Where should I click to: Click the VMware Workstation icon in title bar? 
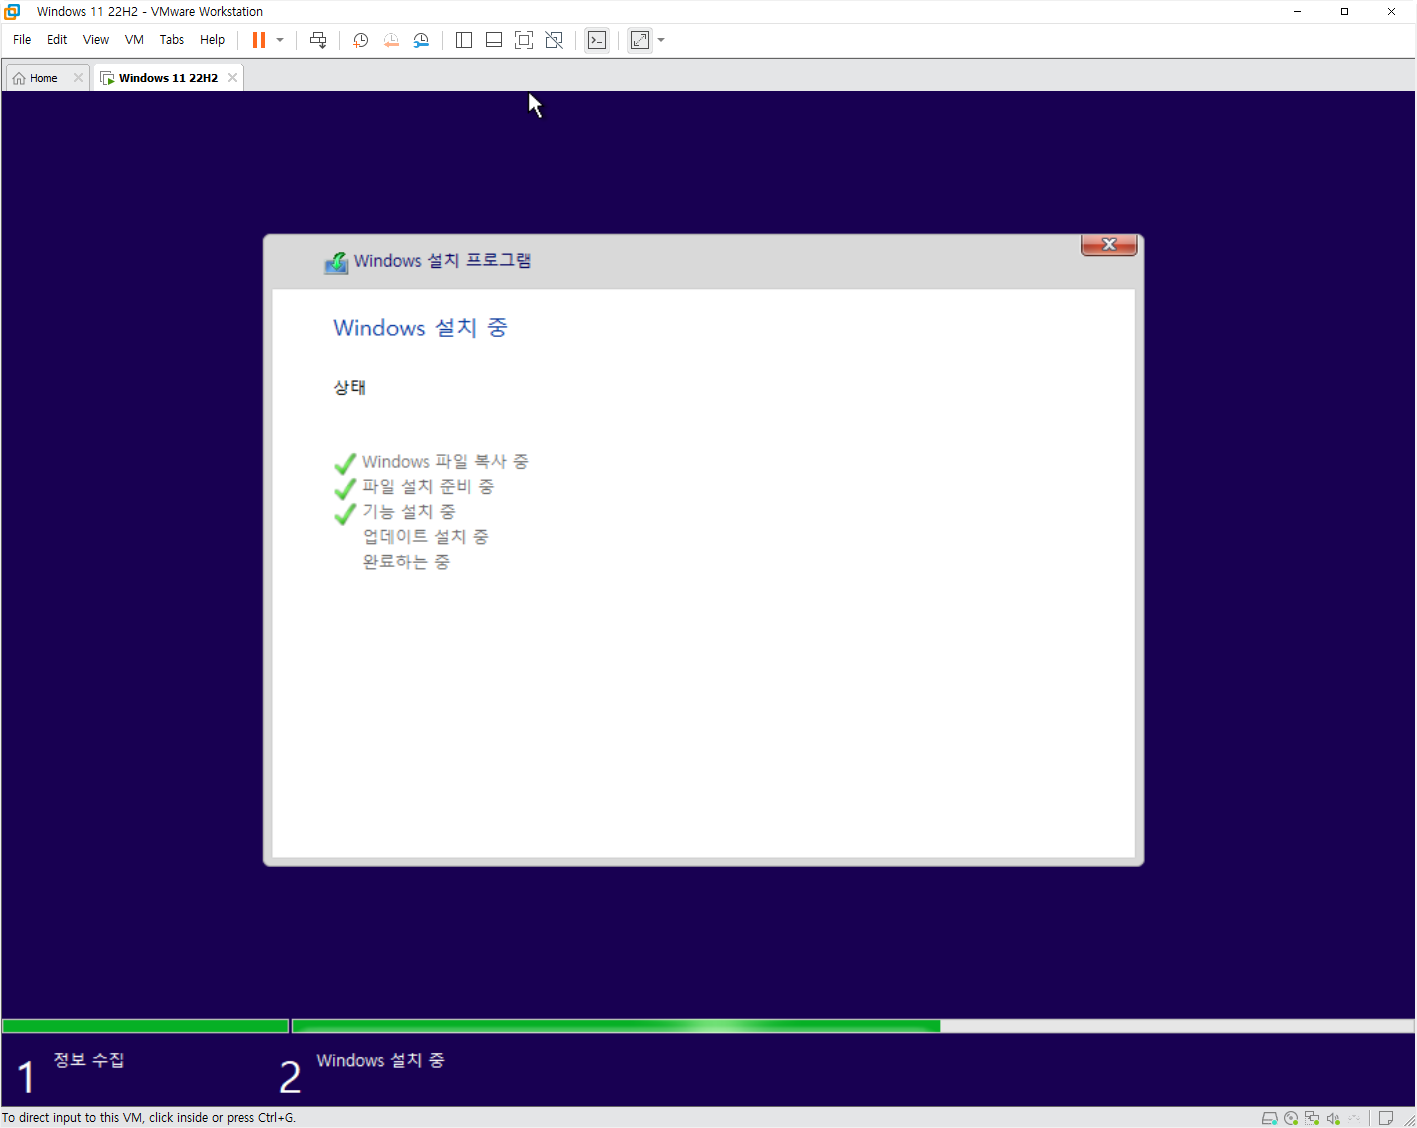tap(12, 11)
